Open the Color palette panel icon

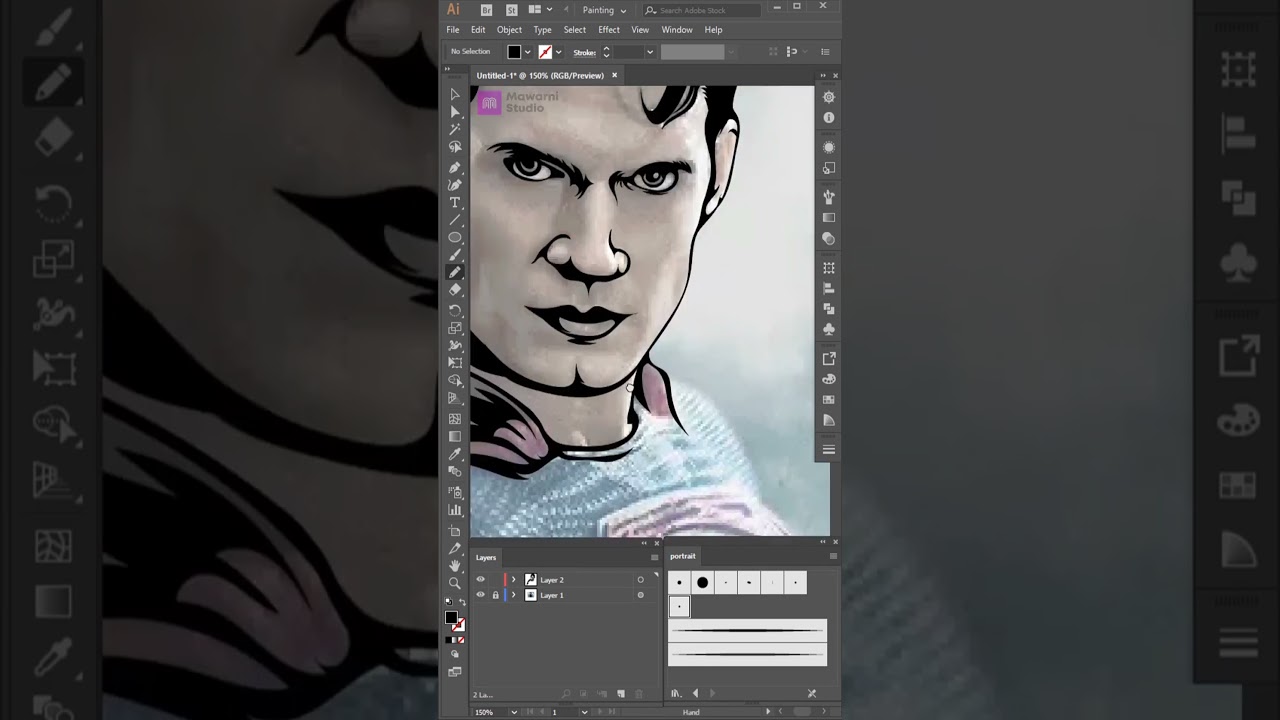[828, 379]
